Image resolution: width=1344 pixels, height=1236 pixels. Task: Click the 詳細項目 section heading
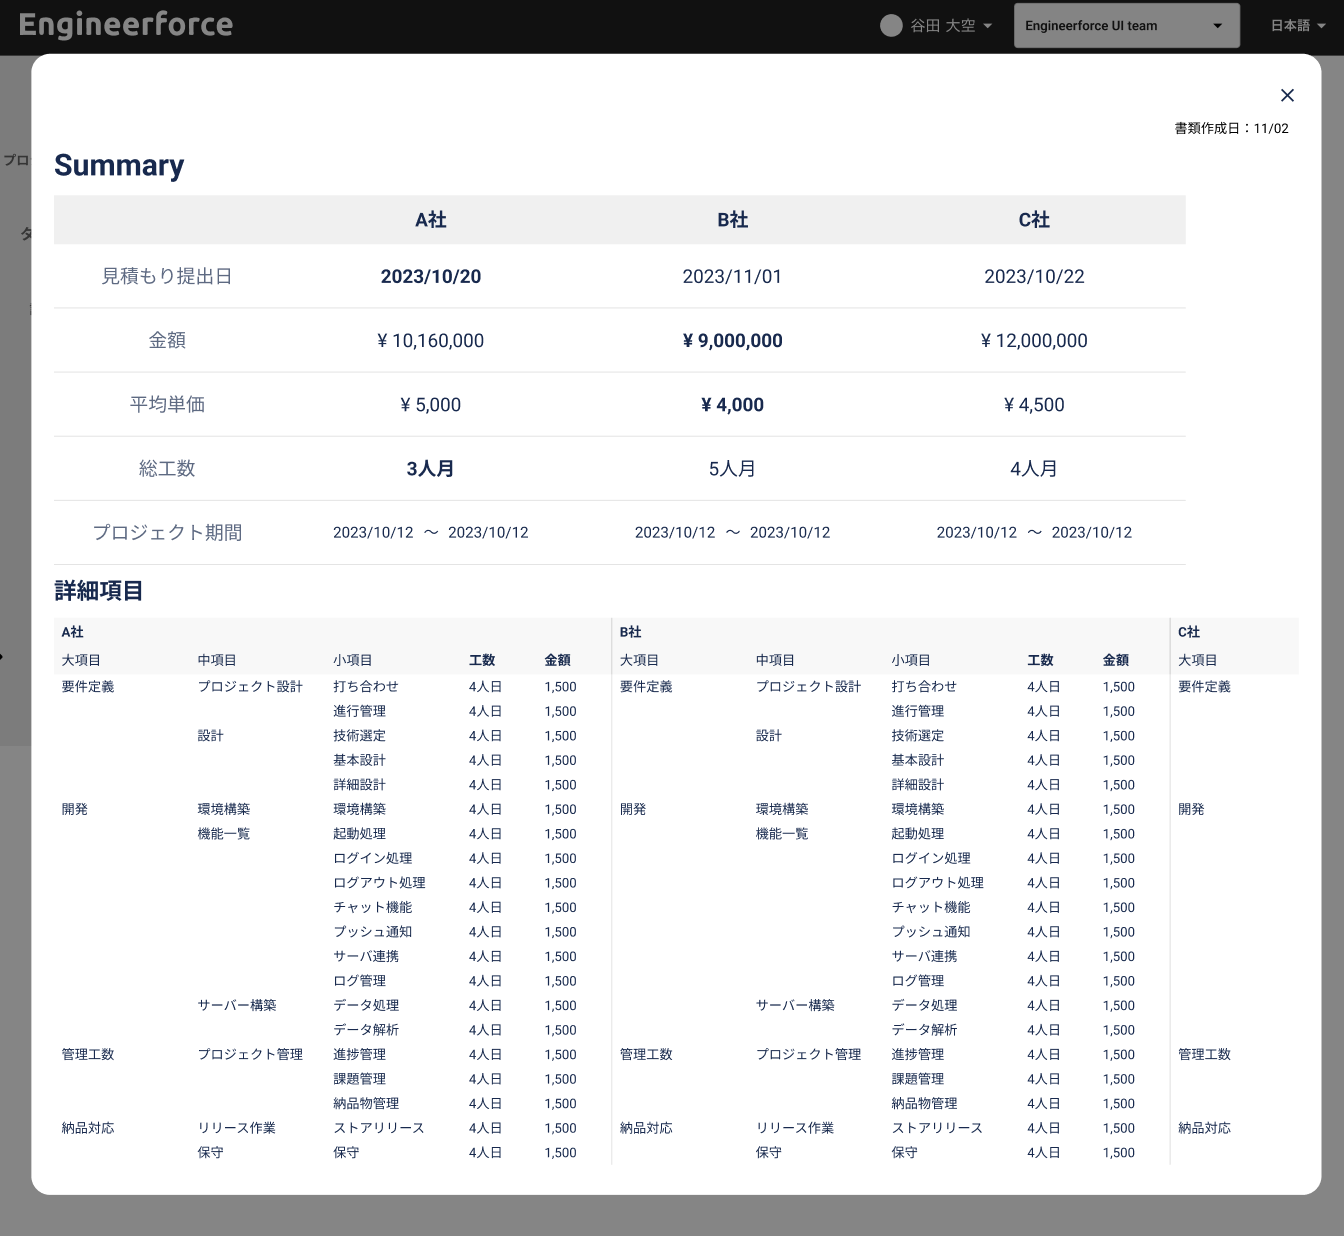point(97,591)
